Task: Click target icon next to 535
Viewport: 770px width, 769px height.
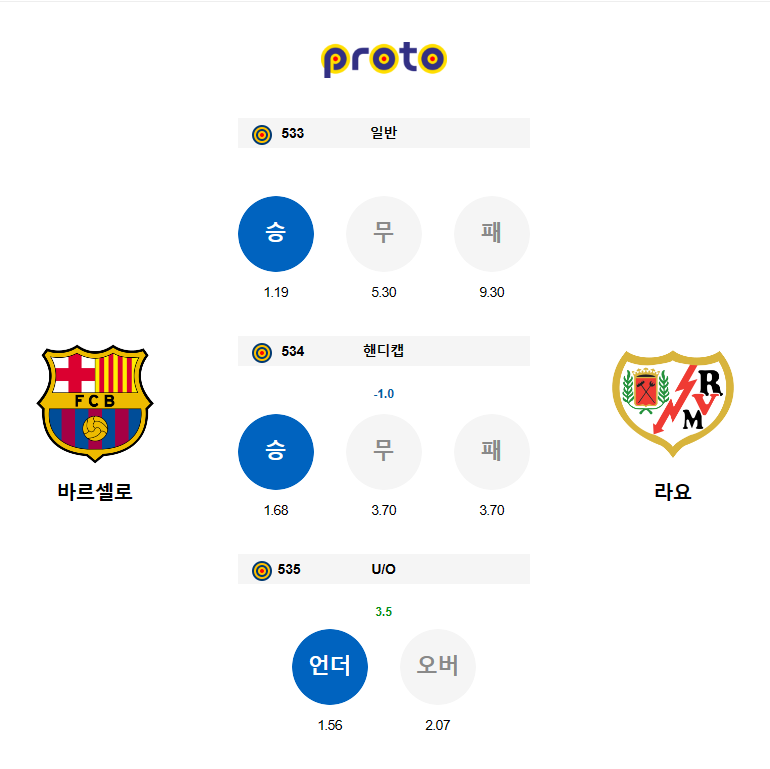Action: click(x=262, y=570)
